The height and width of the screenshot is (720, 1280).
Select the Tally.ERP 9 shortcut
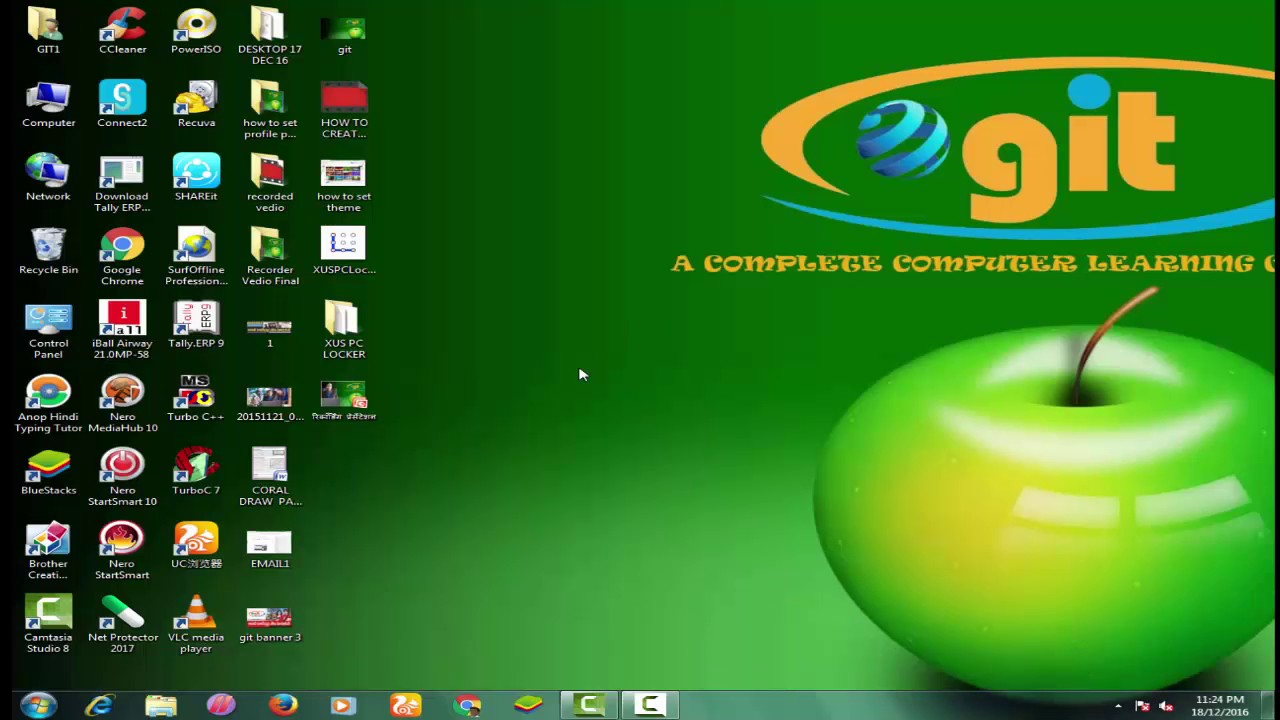(x=196, y=325)
